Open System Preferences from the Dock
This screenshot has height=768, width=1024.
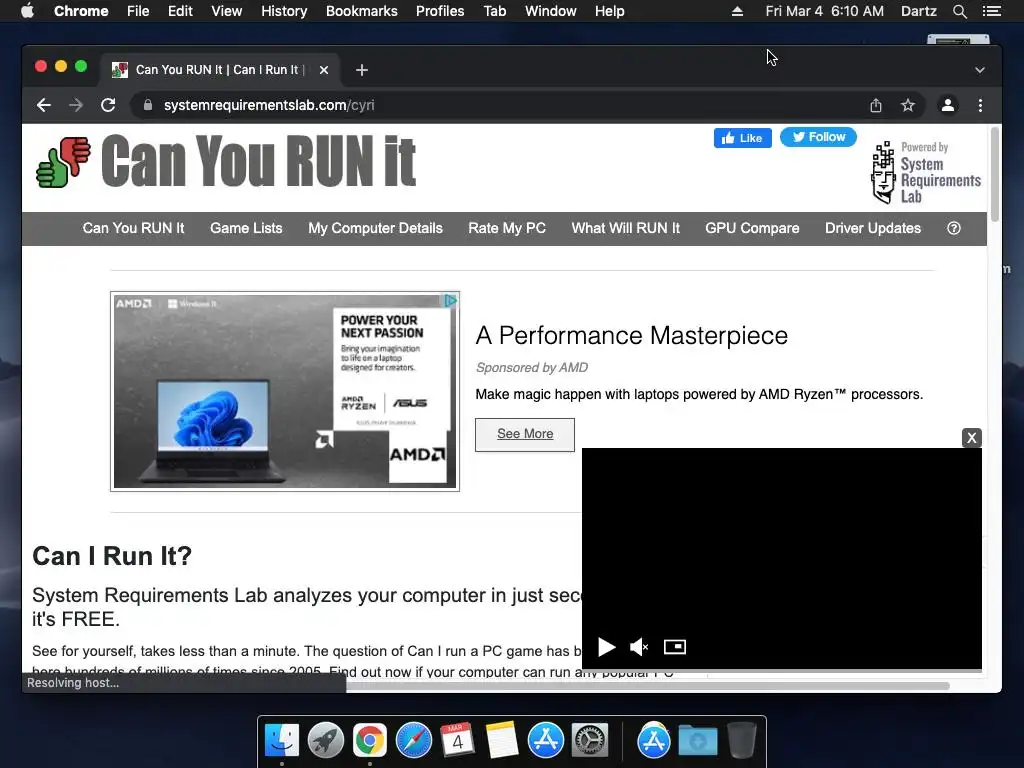(x=590, y=741)
